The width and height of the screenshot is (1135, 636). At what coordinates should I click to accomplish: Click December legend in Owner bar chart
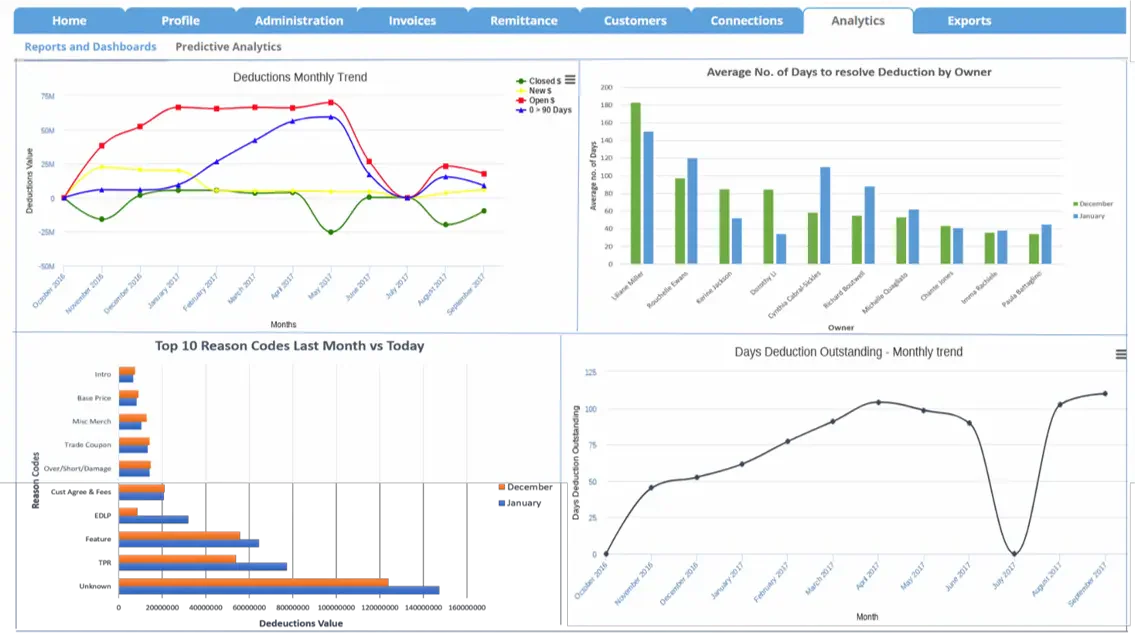1093,204
